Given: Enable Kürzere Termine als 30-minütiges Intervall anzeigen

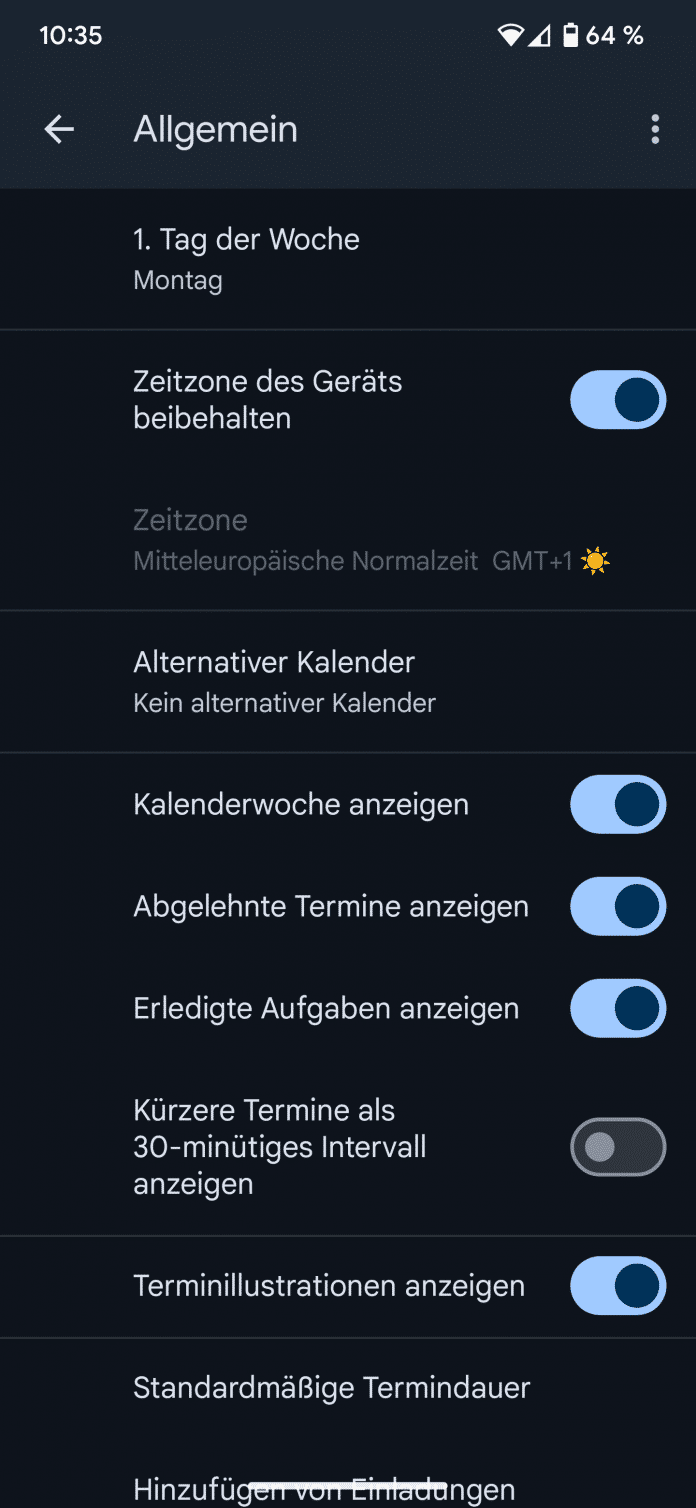Looking at the screenshot, I should tap(617, 1147).
